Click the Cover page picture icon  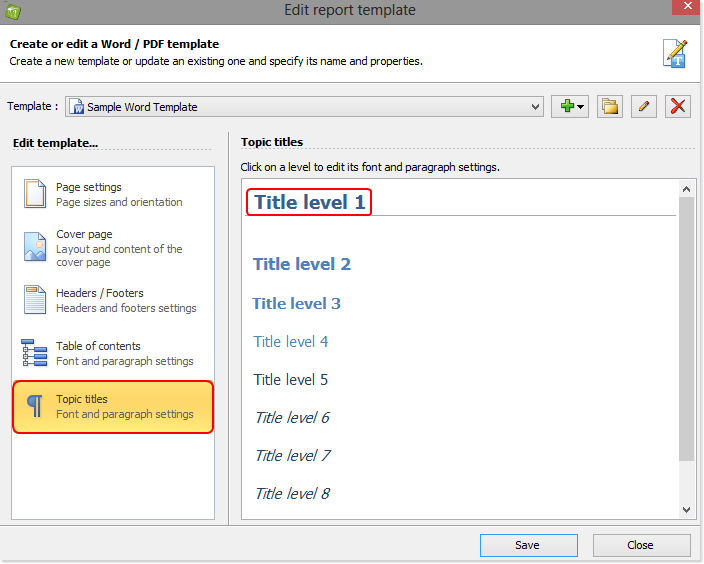[35, 247]
